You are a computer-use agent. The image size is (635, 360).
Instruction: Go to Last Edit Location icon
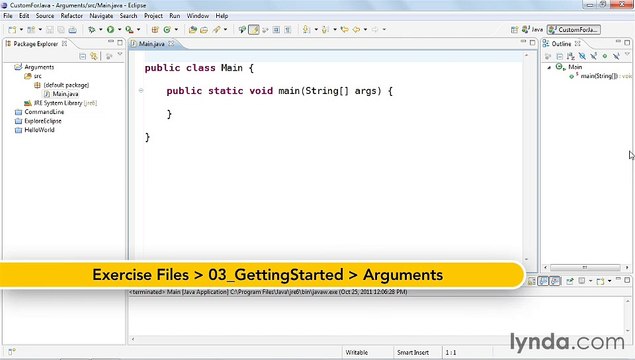click(x=345, y=30)
